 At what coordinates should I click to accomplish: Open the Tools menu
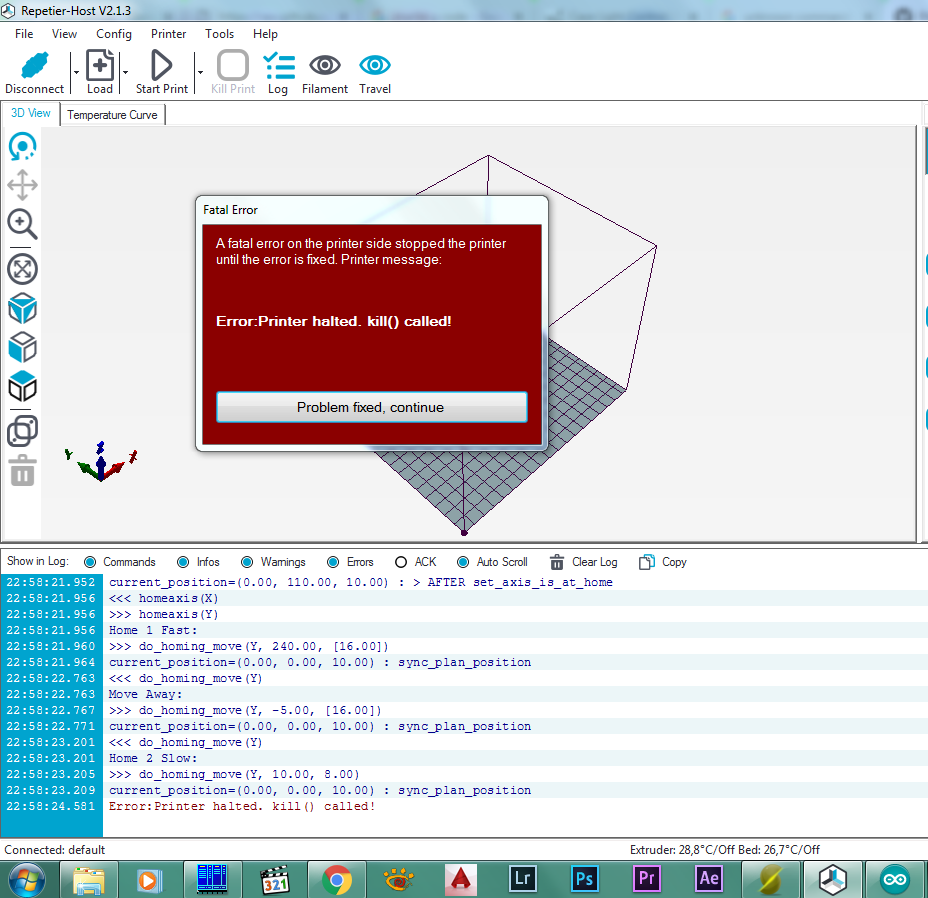220,34
